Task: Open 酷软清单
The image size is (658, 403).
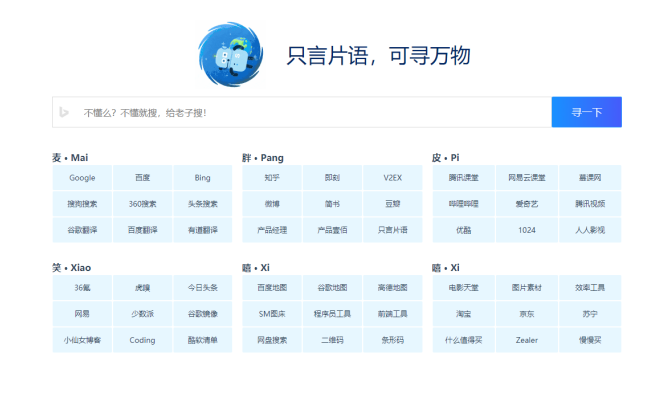Action: (203, 340)
